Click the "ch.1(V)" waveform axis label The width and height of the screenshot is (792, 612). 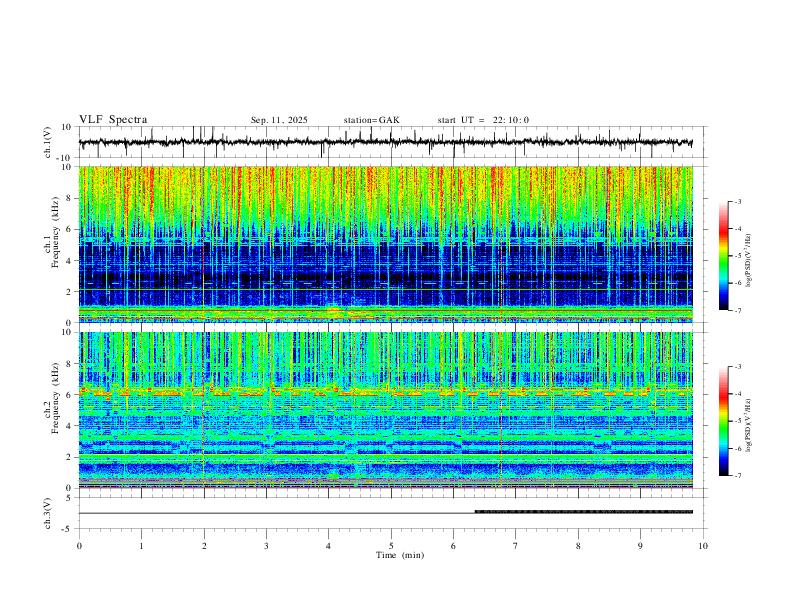click(x=48, y=142)
